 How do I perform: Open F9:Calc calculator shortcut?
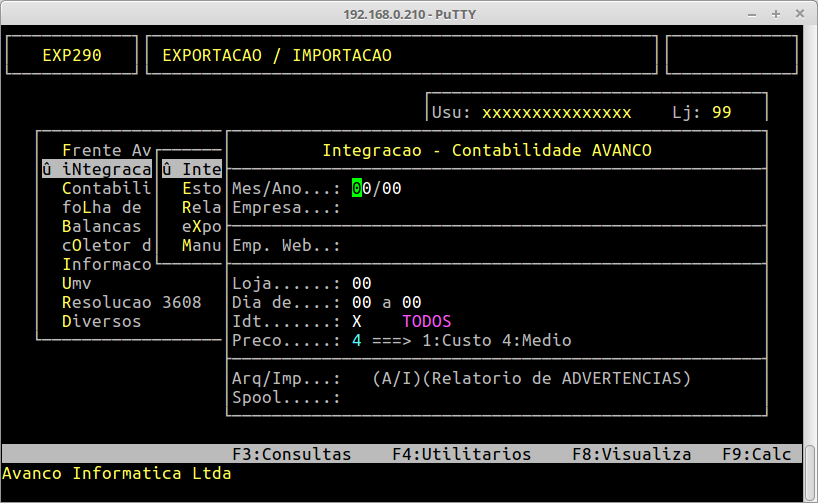point(756,454)
